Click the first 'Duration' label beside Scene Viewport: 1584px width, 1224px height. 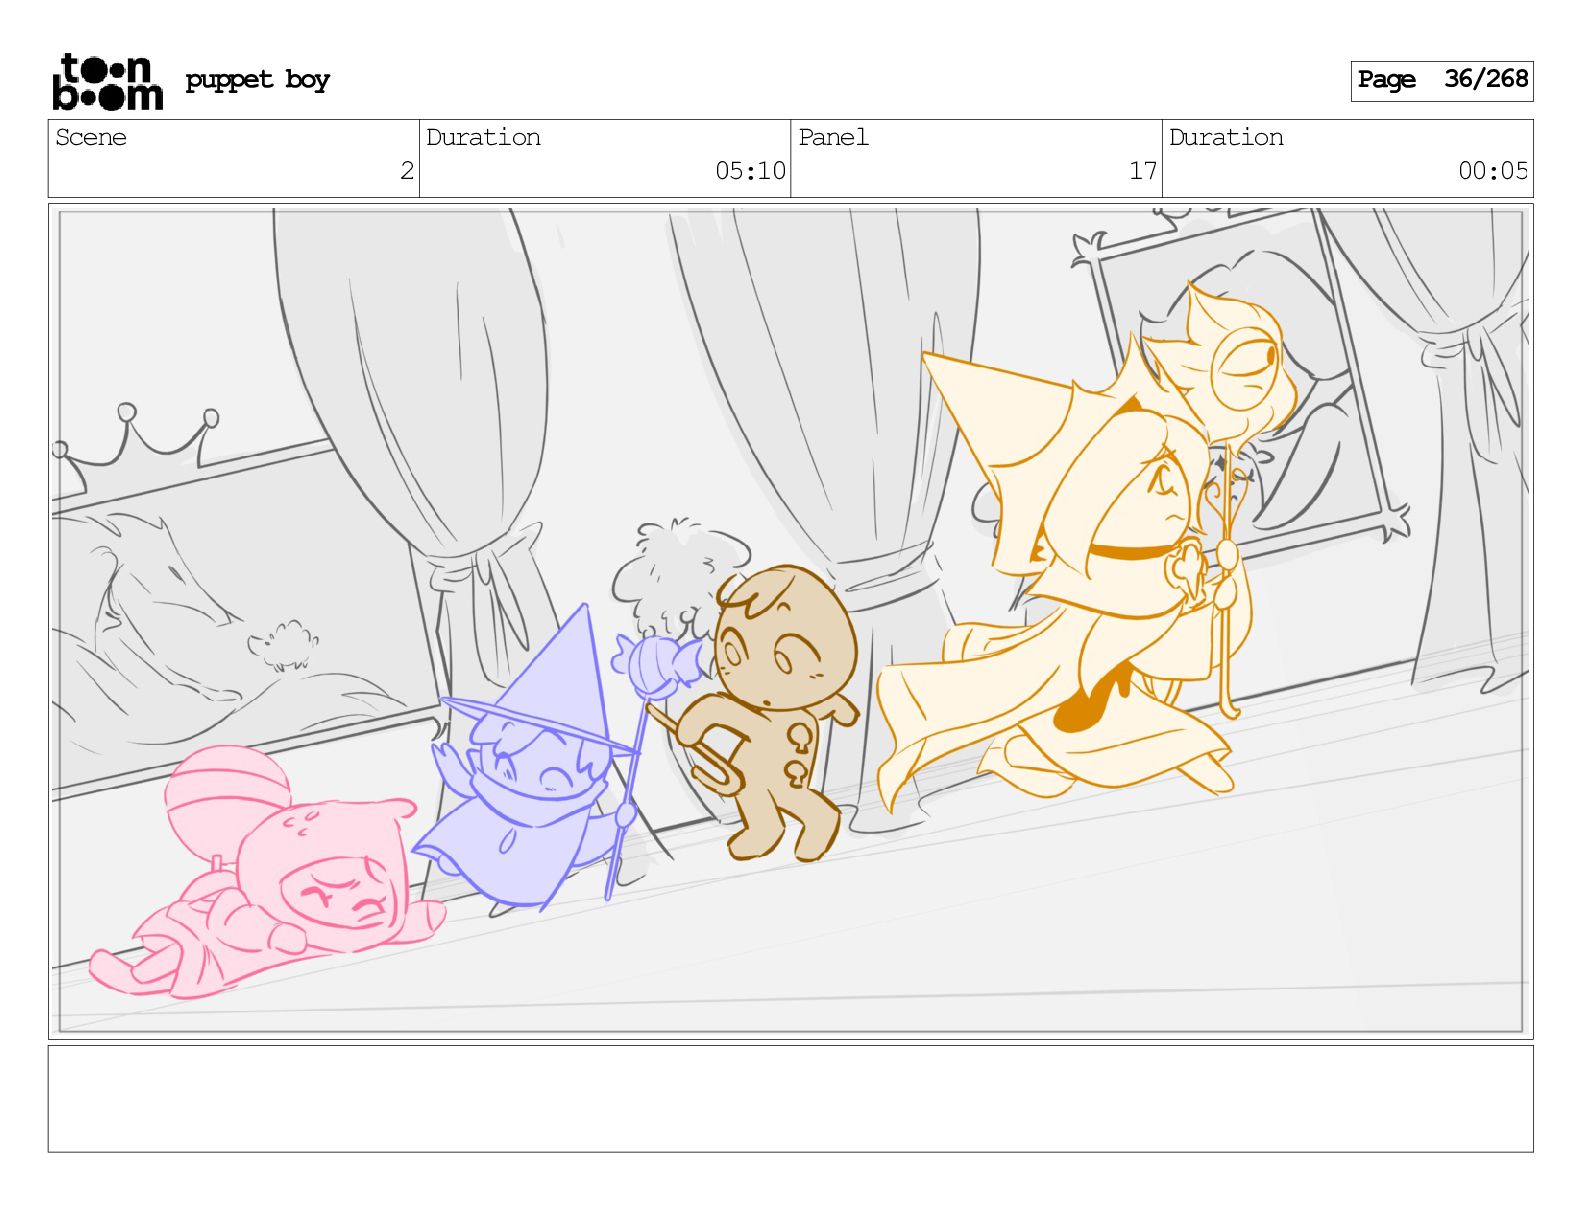483,138
